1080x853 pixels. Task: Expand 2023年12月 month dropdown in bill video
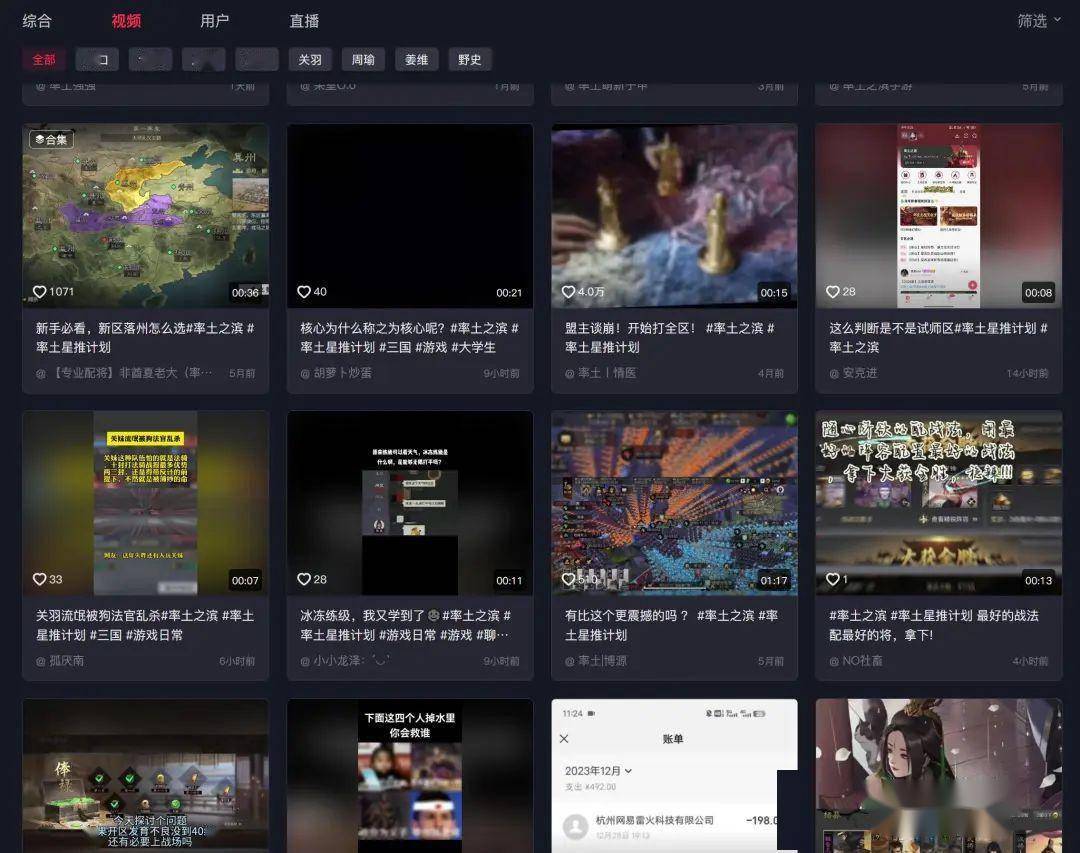(598, 771)
